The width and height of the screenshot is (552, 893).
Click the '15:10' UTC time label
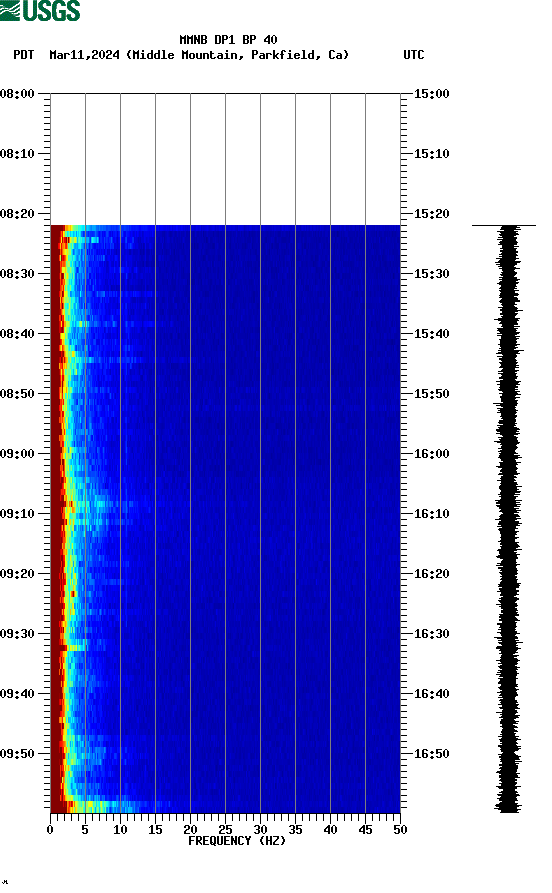(431, 154)
